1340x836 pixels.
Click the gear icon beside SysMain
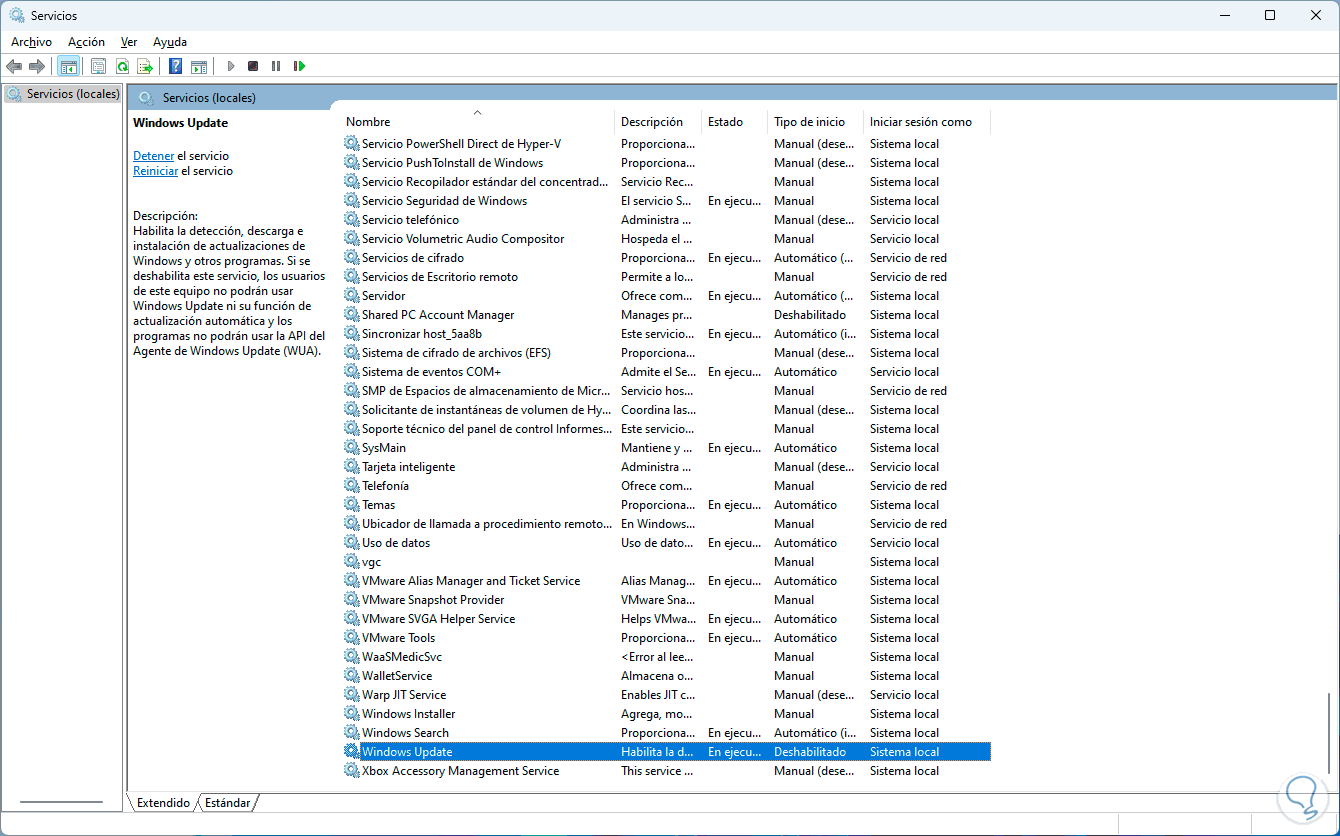coord(351,448)
